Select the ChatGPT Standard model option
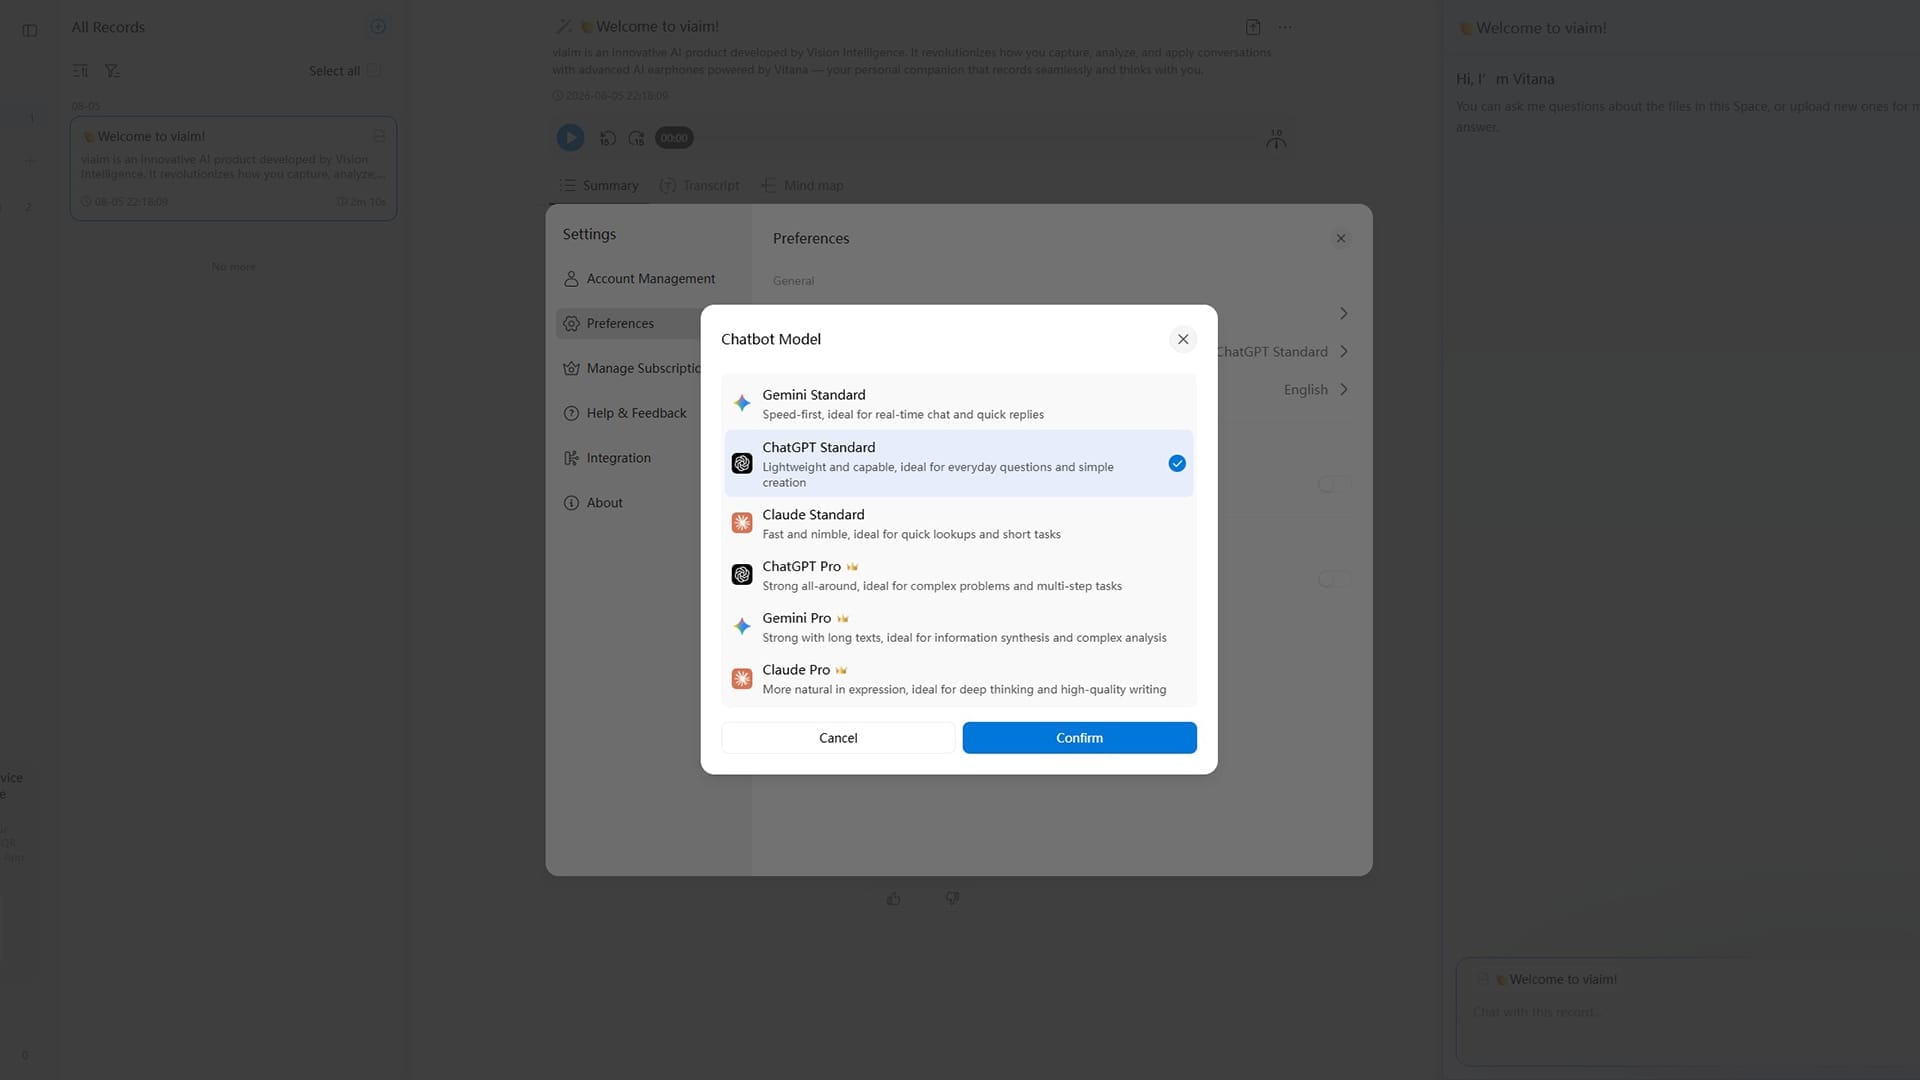1920x1080 pixels. coord(958,464)
